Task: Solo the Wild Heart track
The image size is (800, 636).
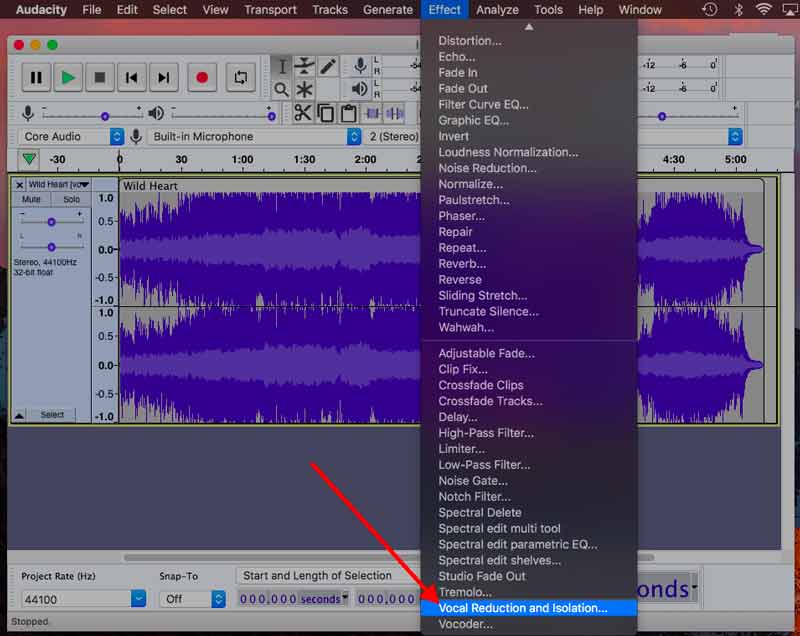Action: [71, 199]
